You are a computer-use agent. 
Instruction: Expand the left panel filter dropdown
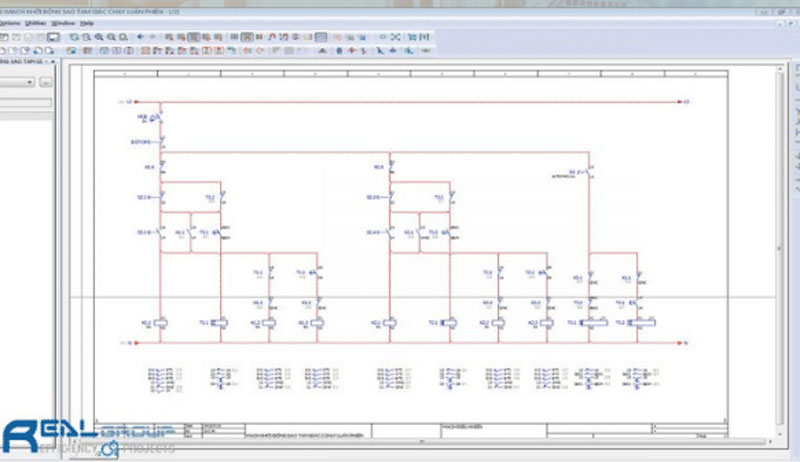pos(30,82)
